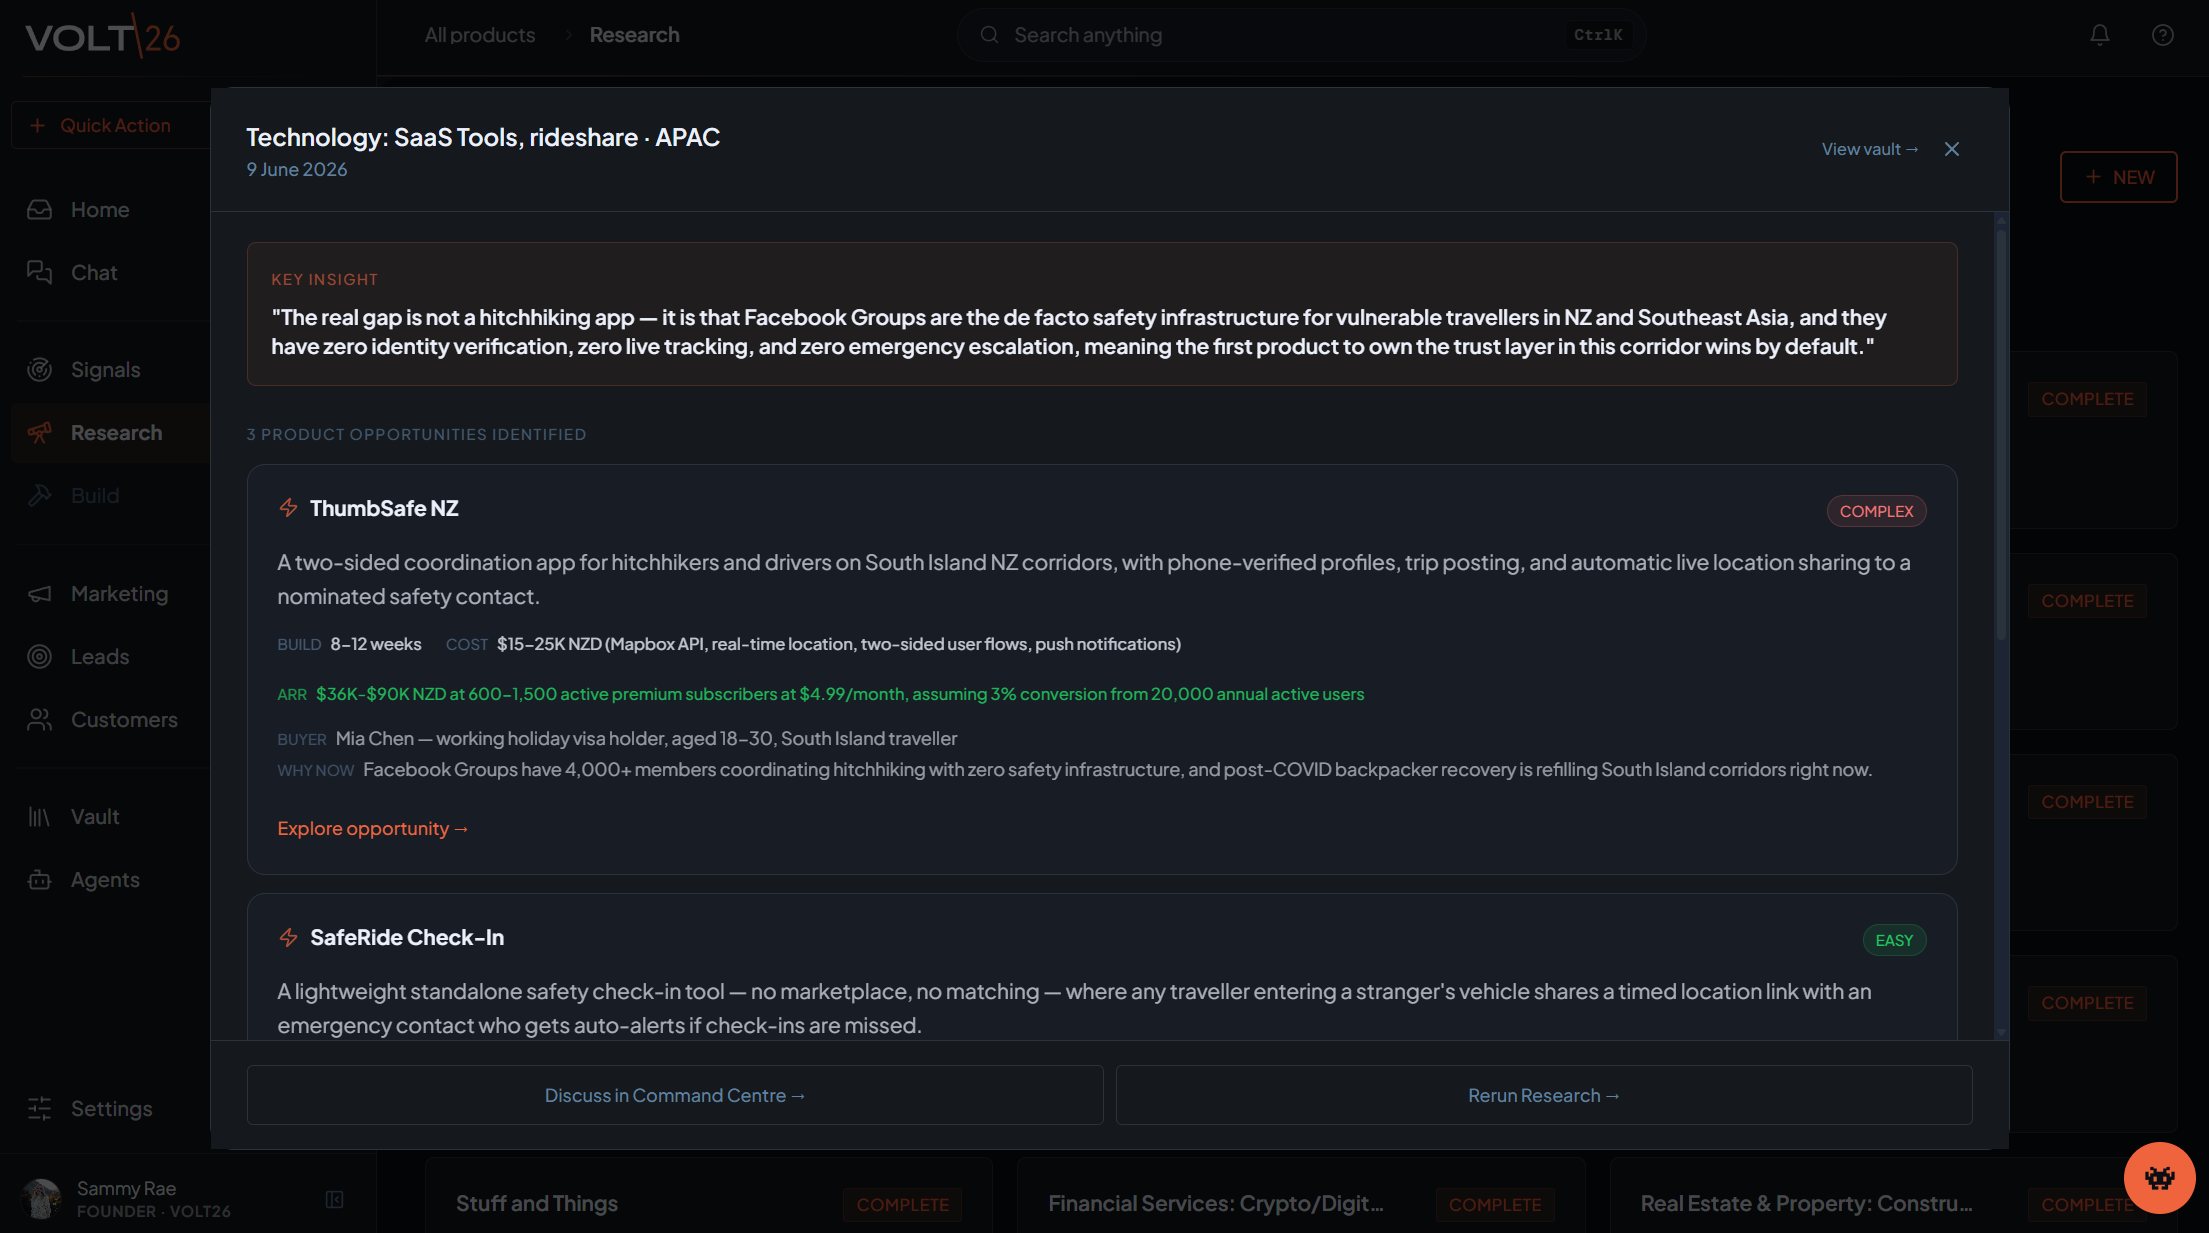Screen dimensions: 2209x1233
Task: Close the research modal with X
Action: [1952, 149]
